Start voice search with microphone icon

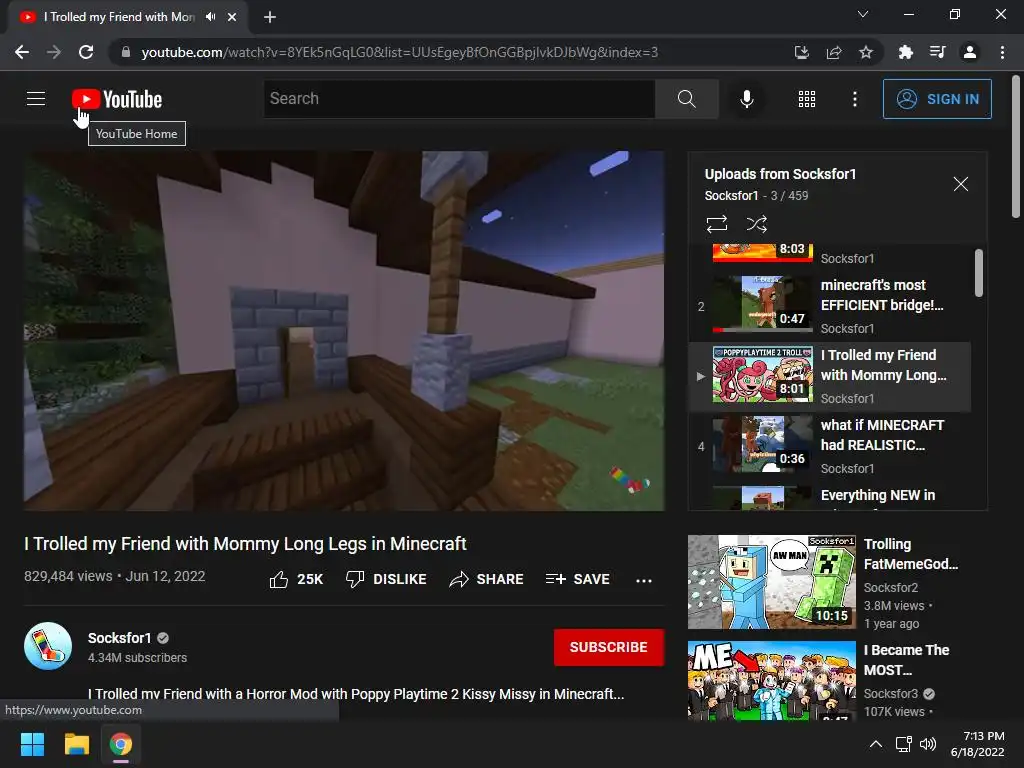(x=746, y=99)
